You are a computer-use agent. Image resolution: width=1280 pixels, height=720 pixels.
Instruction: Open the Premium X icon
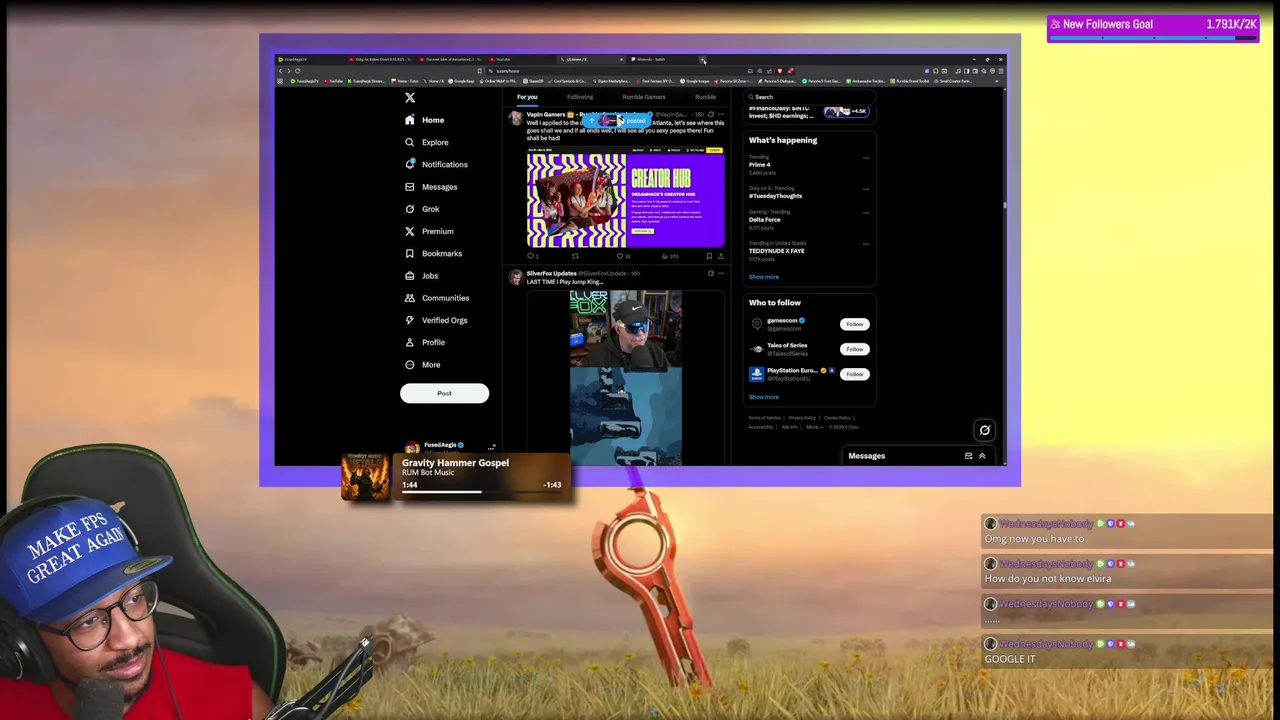click(x=410, y=231)
